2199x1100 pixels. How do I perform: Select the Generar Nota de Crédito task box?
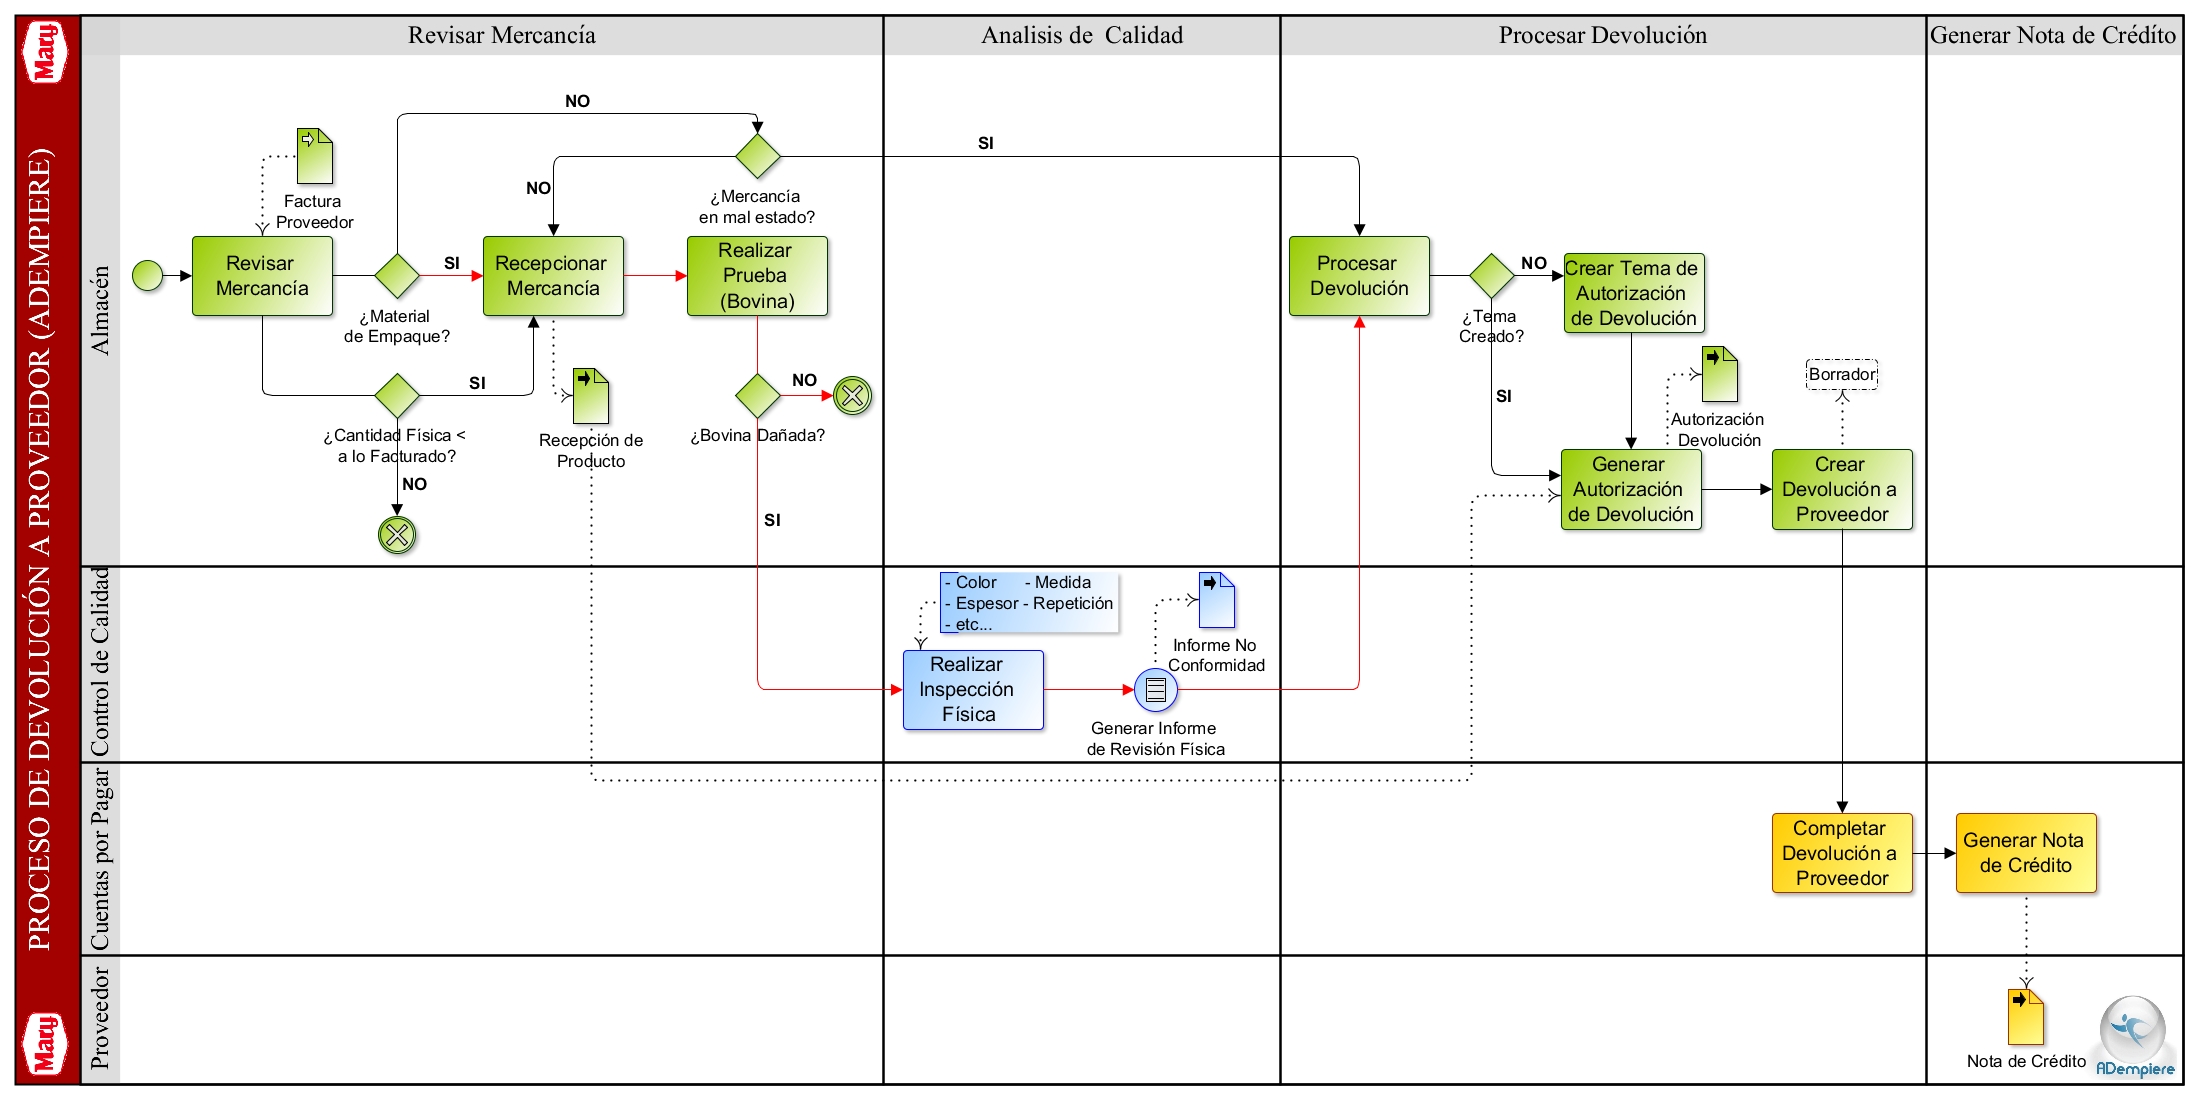click(2026, 853)
